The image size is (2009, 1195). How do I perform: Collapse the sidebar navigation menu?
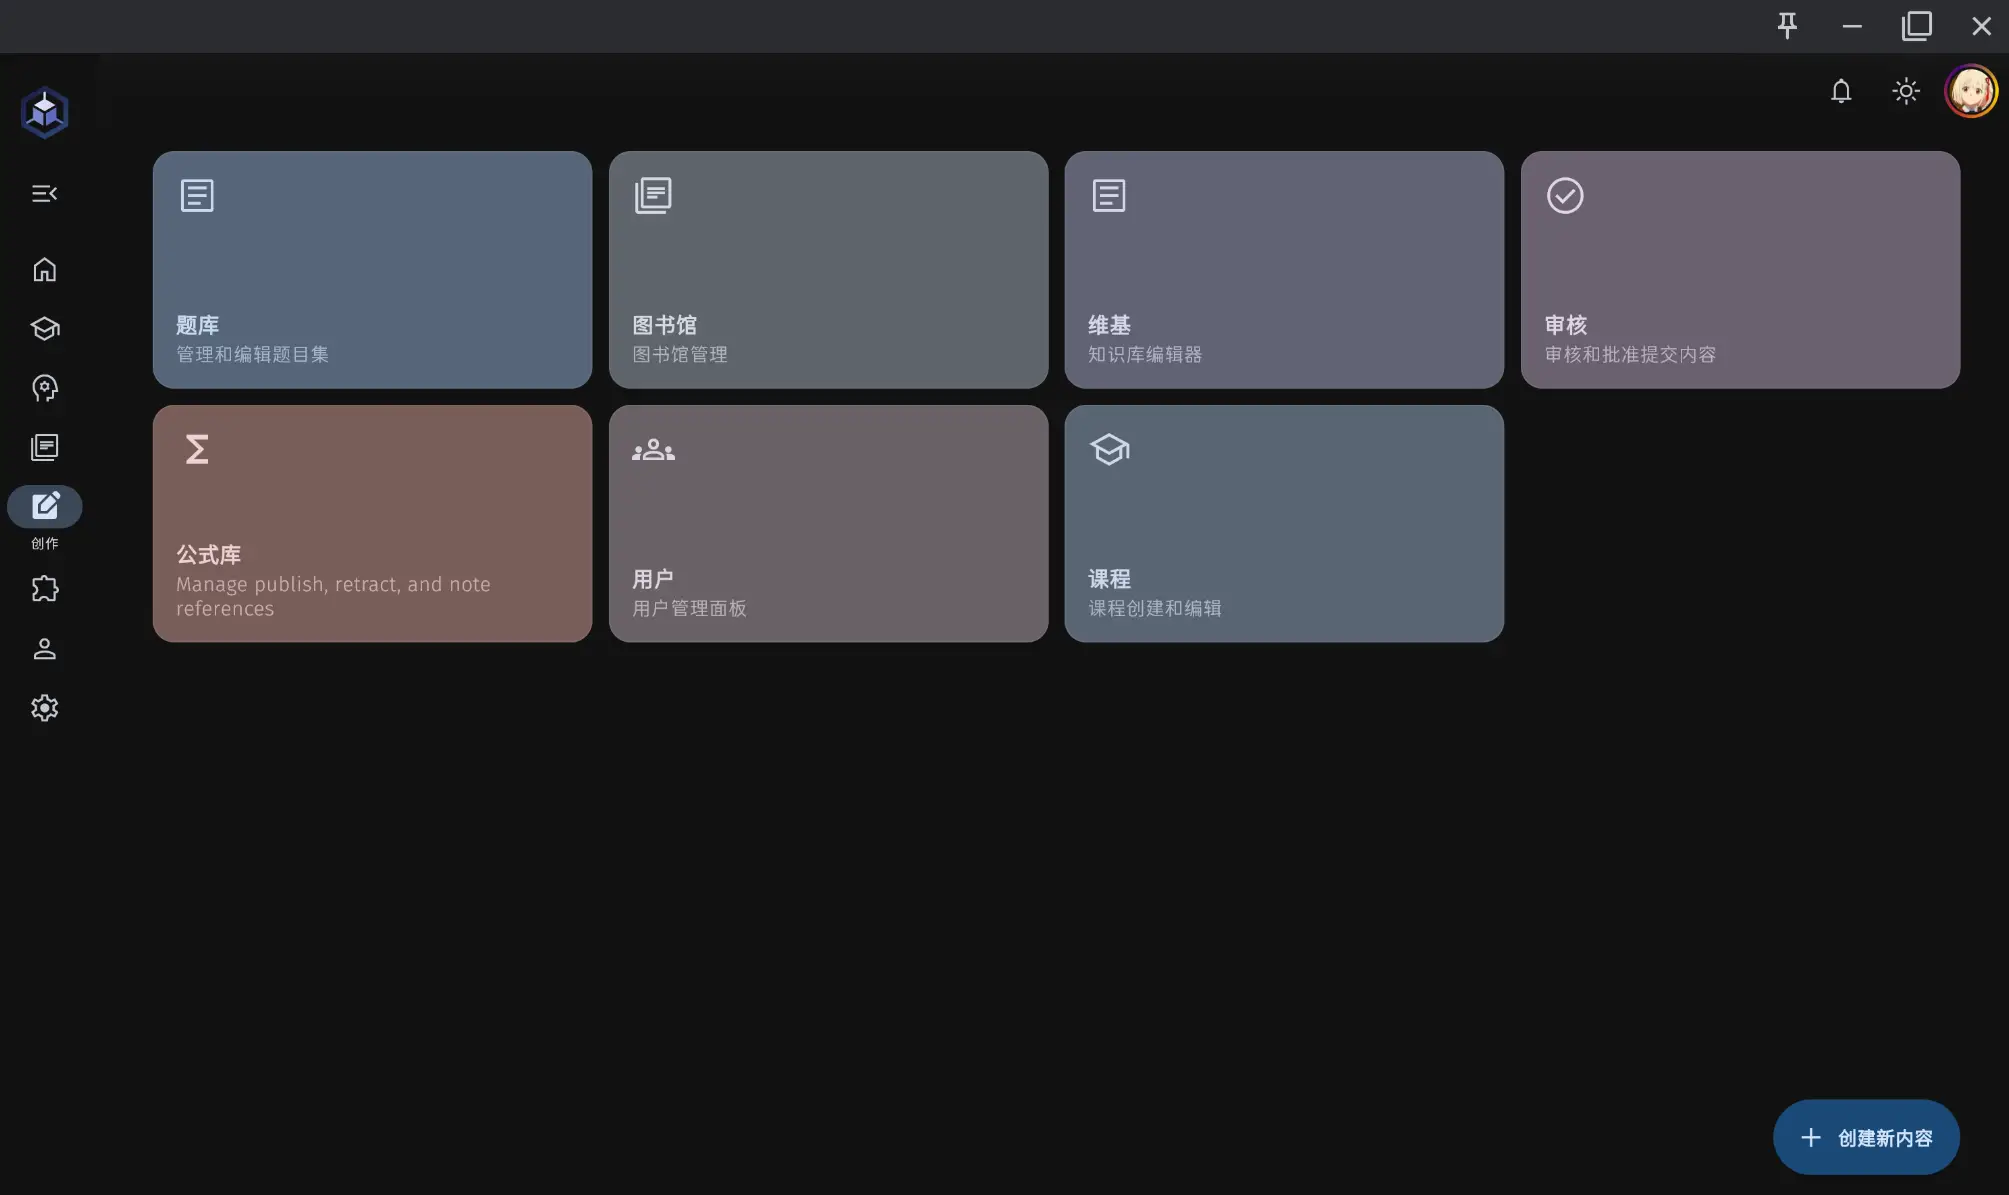[45, 194]
